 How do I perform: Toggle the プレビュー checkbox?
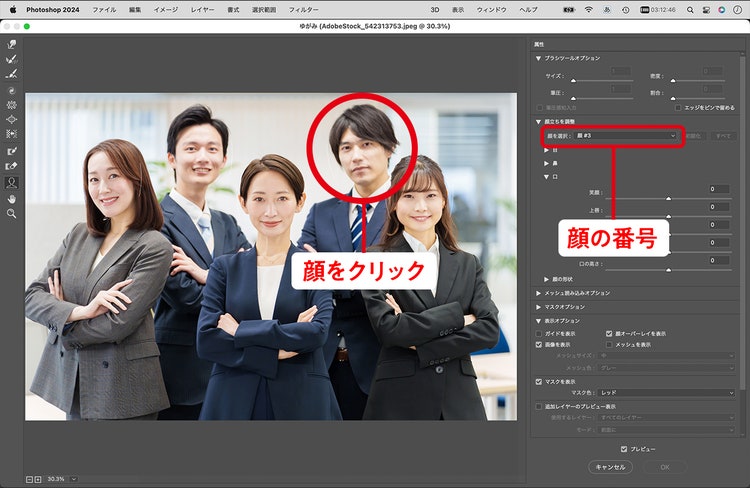click(x=624, y=449)
